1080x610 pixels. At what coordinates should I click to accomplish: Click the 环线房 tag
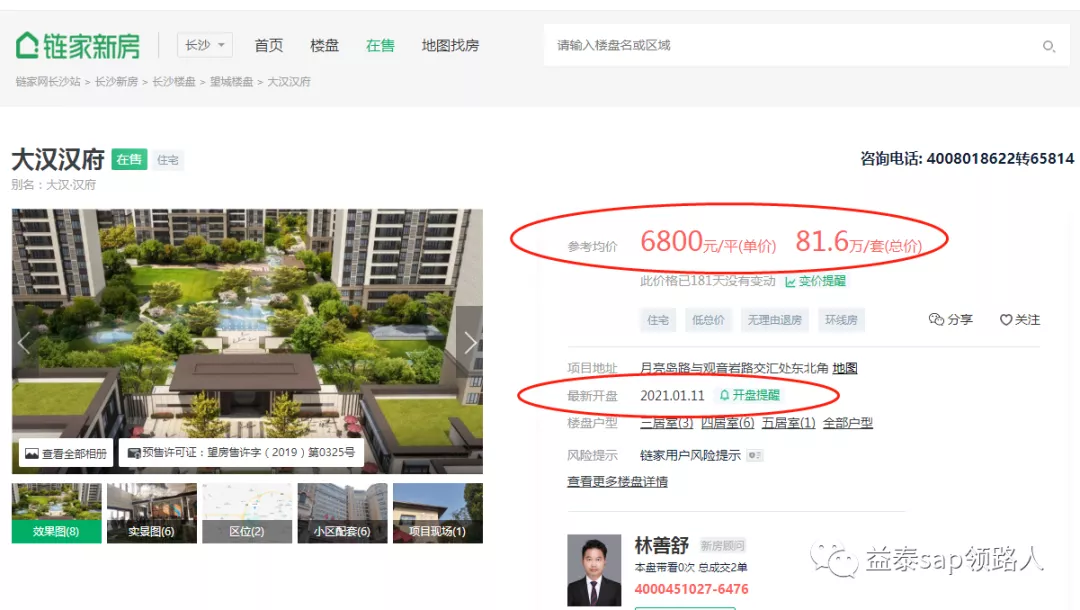[842, 320]
